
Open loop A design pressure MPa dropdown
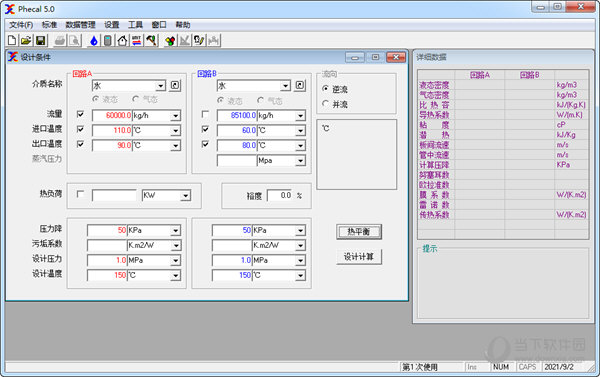(x=176, y=261)
